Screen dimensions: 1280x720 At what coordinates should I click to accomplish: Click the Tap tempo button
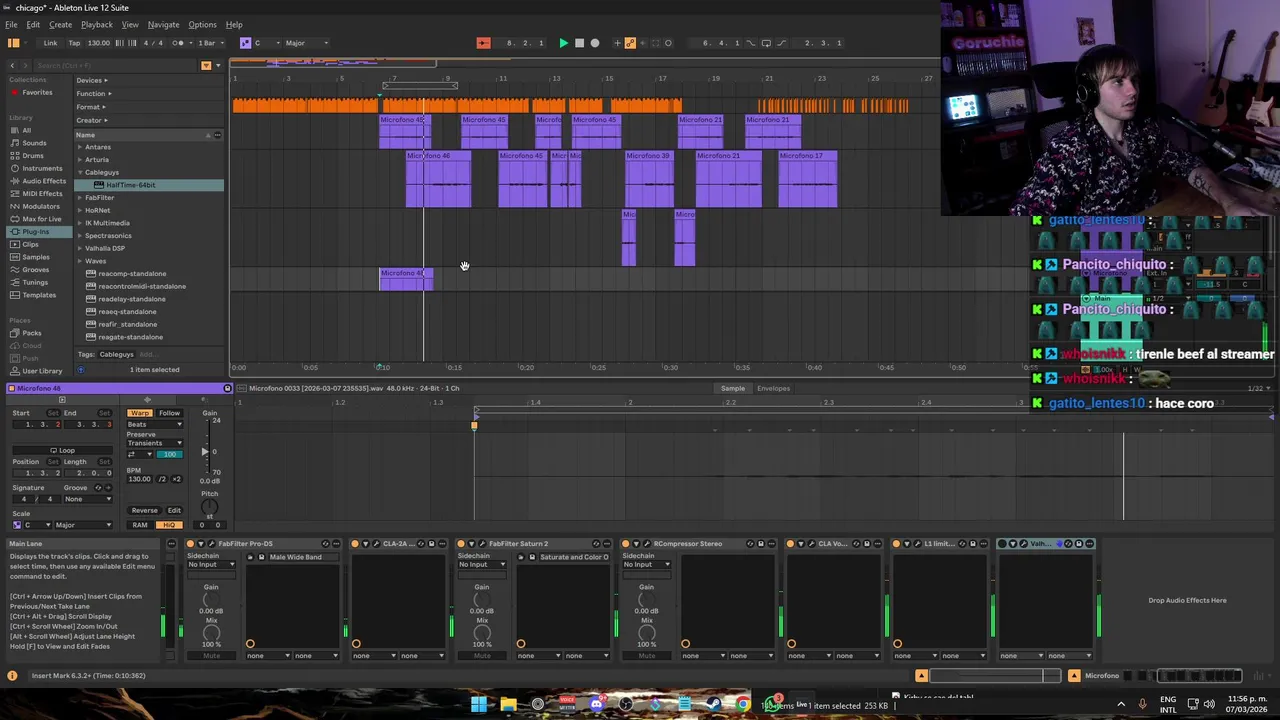tap(74, 43)
